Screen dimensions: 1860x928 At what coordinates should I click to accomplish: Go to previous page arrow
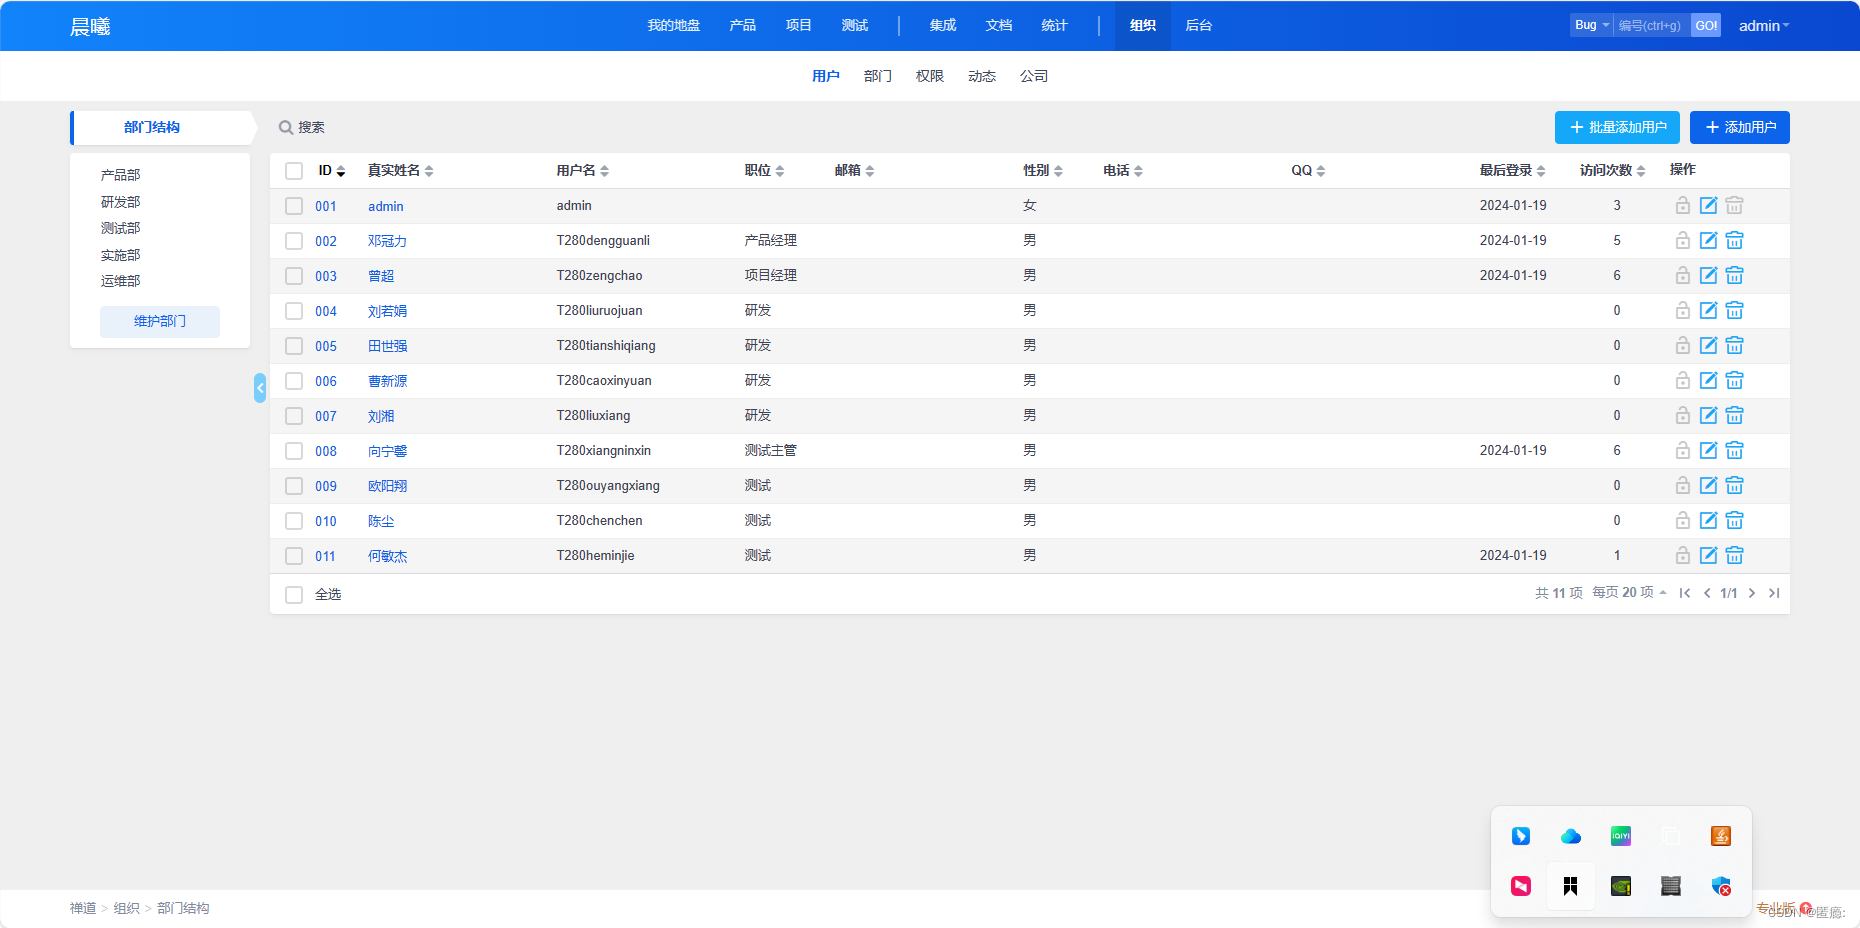pyautogui.click(x=1707, y=593)
